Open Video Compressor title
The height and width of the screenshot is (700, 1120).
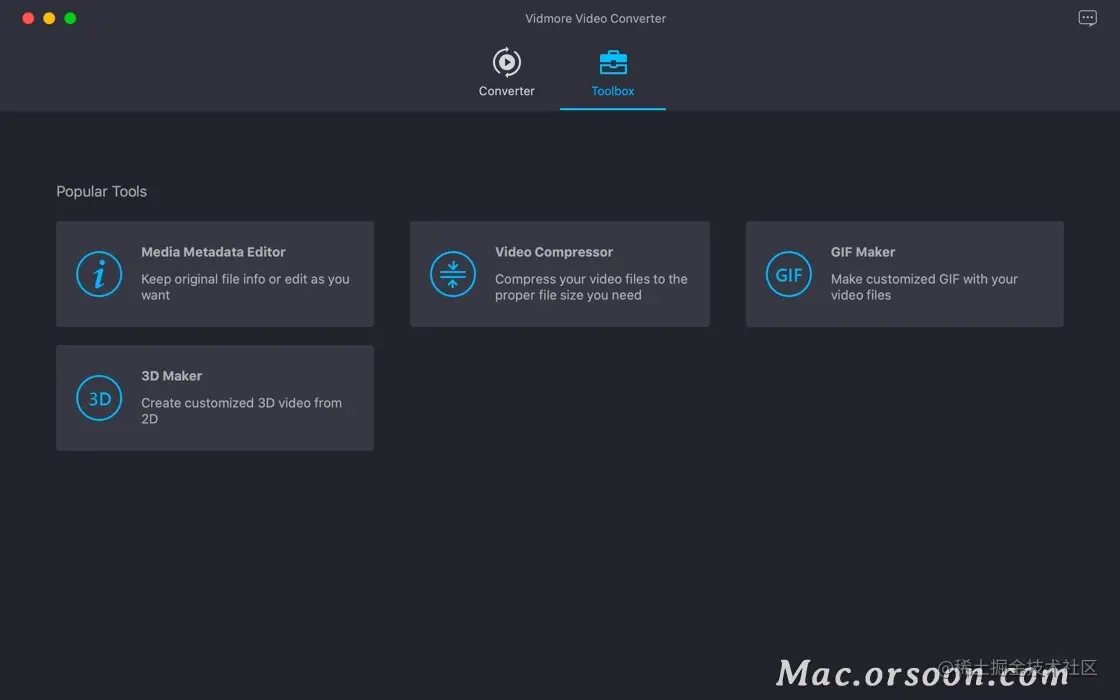pyautogui.click(x=554, y=252)
